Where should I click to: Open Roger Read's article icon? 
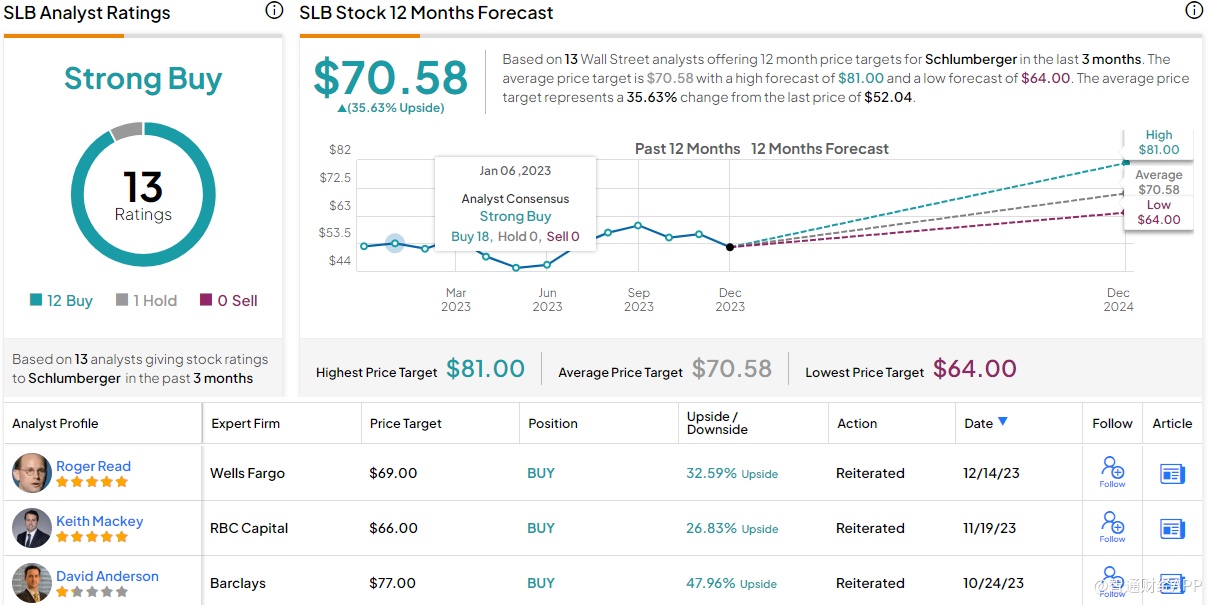tap(1172, 474)
